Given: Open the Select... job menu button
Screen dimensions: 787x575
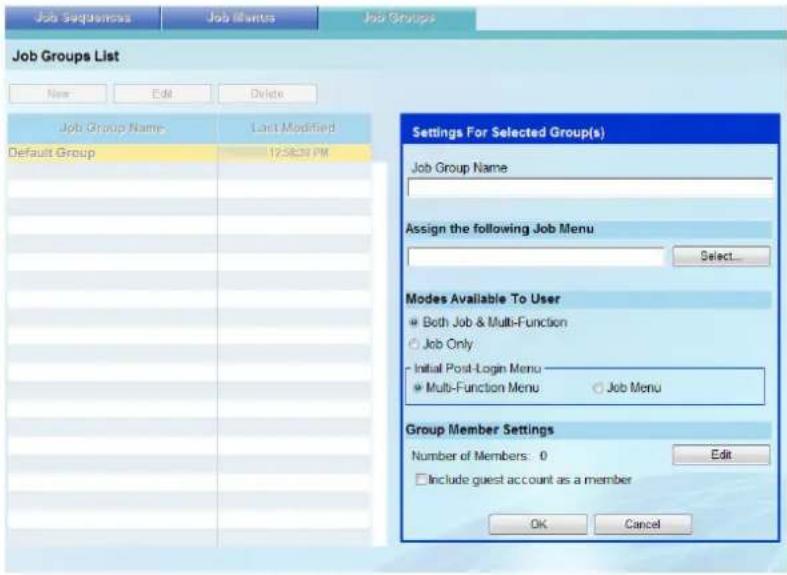Looking at the screenshot, I should pyautogui.click(x=721, y=256).
